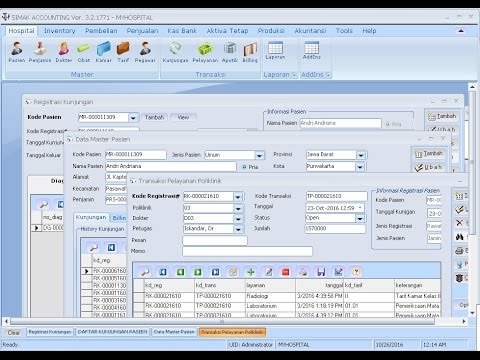The width and height of the screenshot is (480, 360).
Task: Click the horizontal scrollbar at window bottom
Action: point(222,321)
